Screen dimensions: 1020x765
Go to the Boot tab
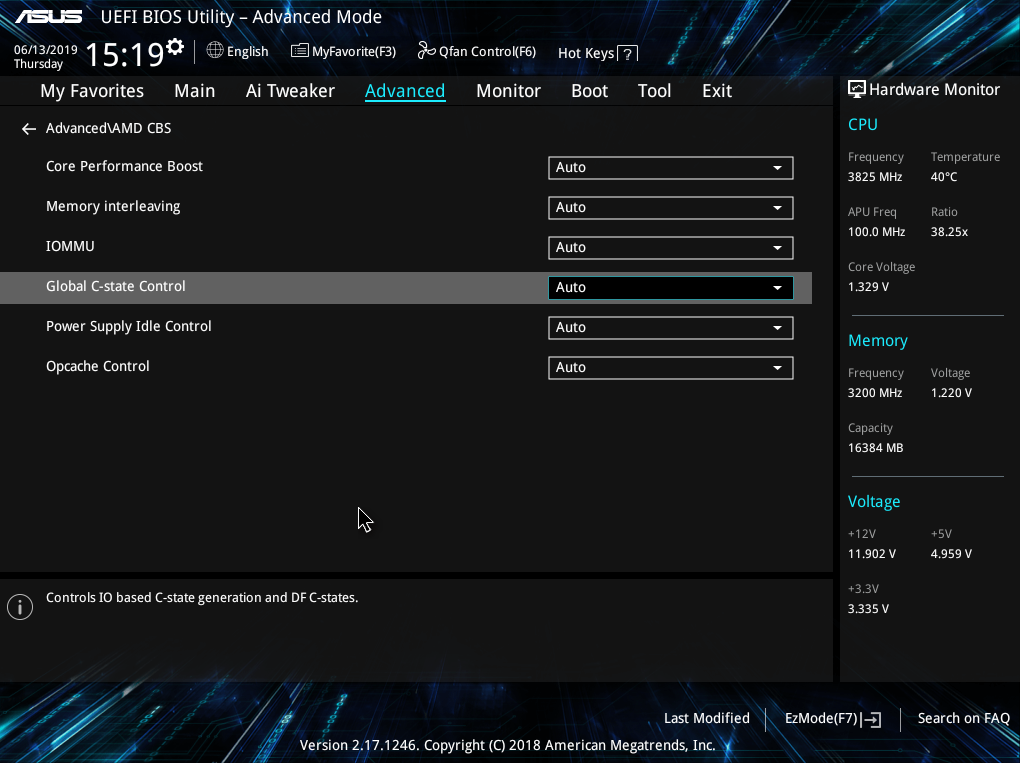pyautogui.click(x=589, y=90)
